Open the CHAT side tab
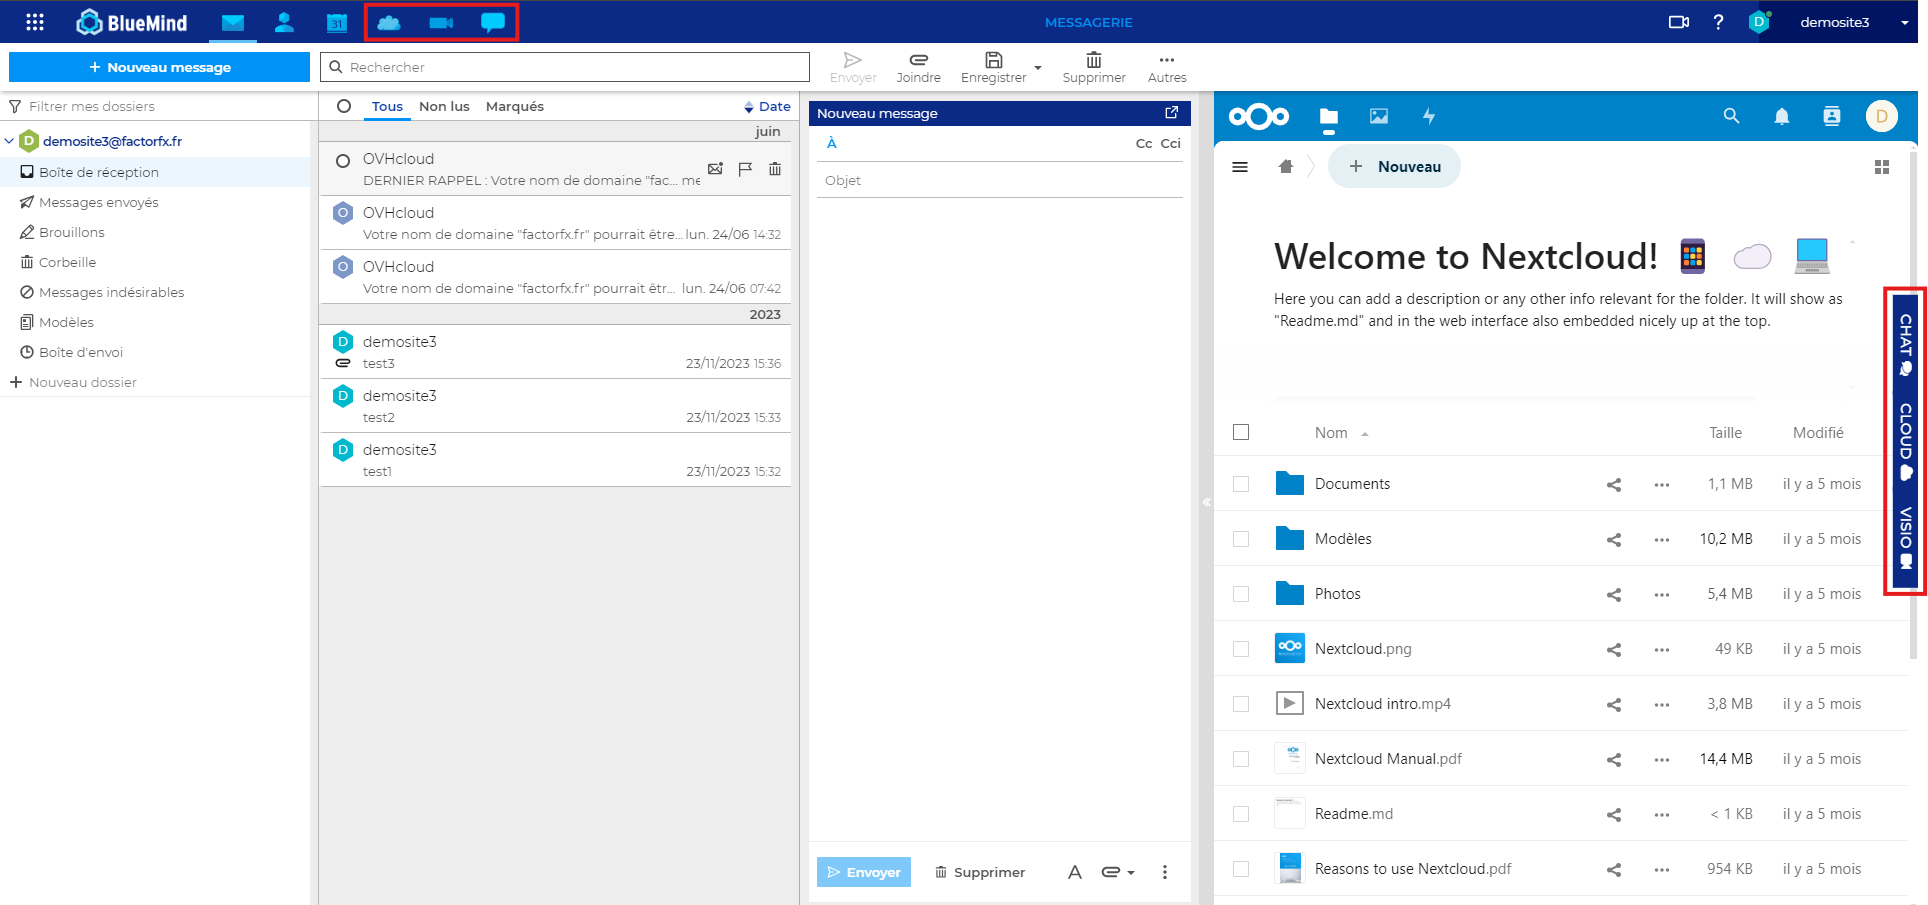Screen dimensions: 1928x905 tap(1906, 344)
